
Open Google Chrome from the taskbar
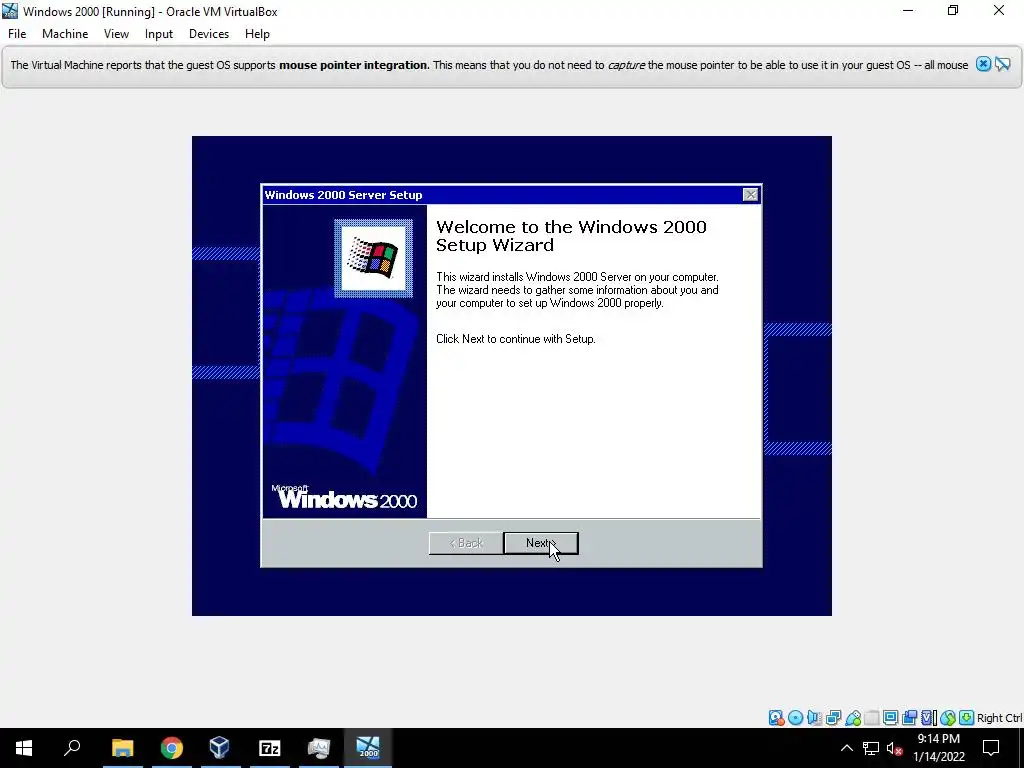click(x=172, y=748)
